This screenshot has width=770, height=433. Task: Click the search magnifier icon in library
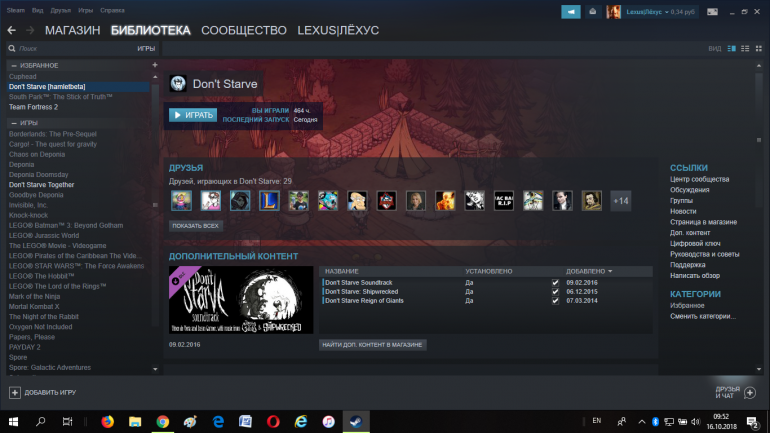tap(12, 49)
